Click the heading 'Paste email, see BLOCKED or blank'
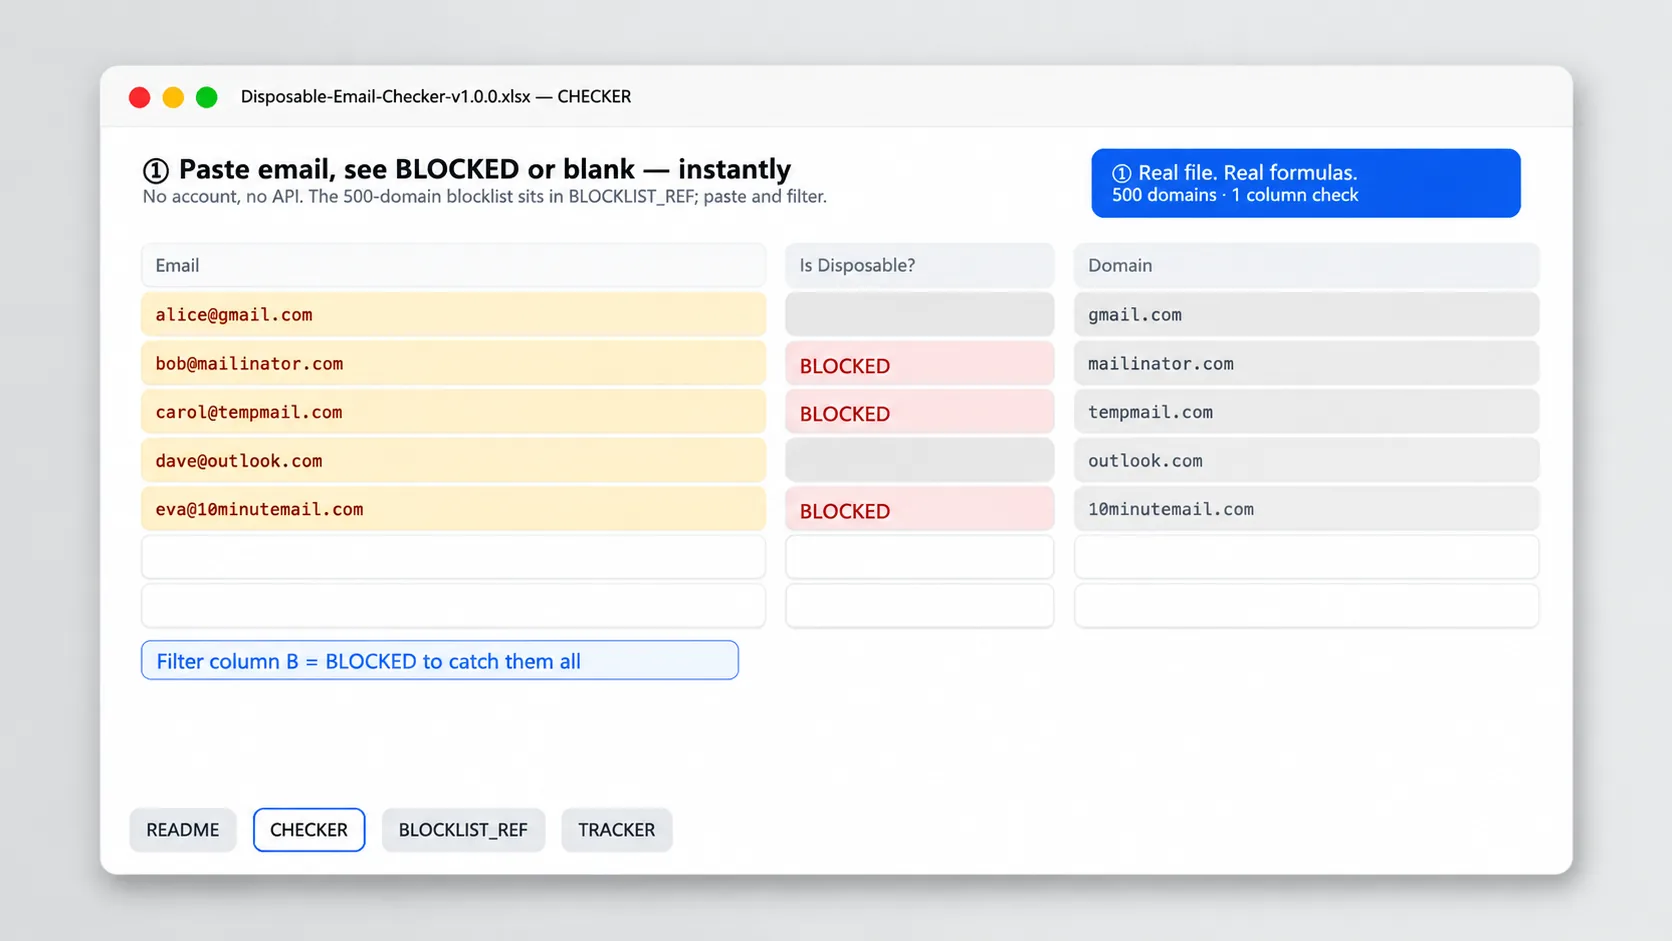The image size is (1672, 941). click(x=407, y=169)
